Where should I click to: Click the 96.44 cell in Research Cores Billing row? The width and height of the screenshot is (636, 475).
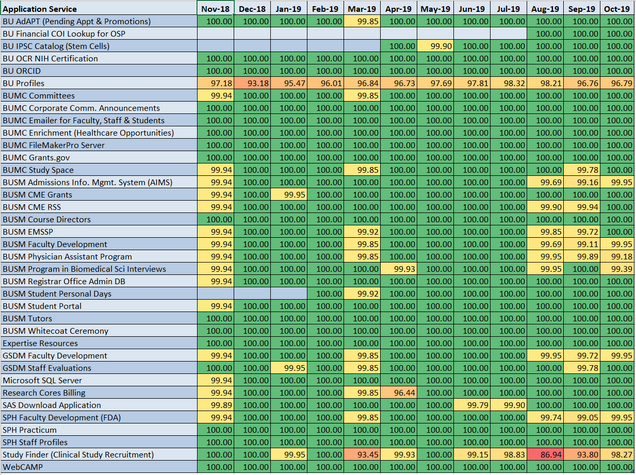pos(399,393)
